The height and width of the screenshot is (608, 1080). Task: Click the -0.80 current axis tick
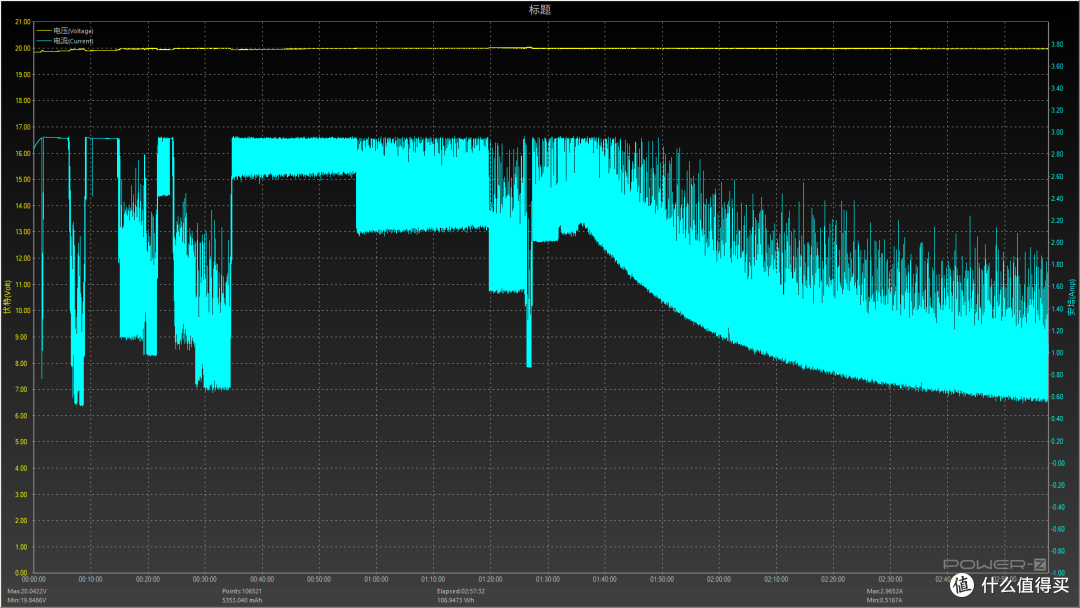[x=1057, y=552]
